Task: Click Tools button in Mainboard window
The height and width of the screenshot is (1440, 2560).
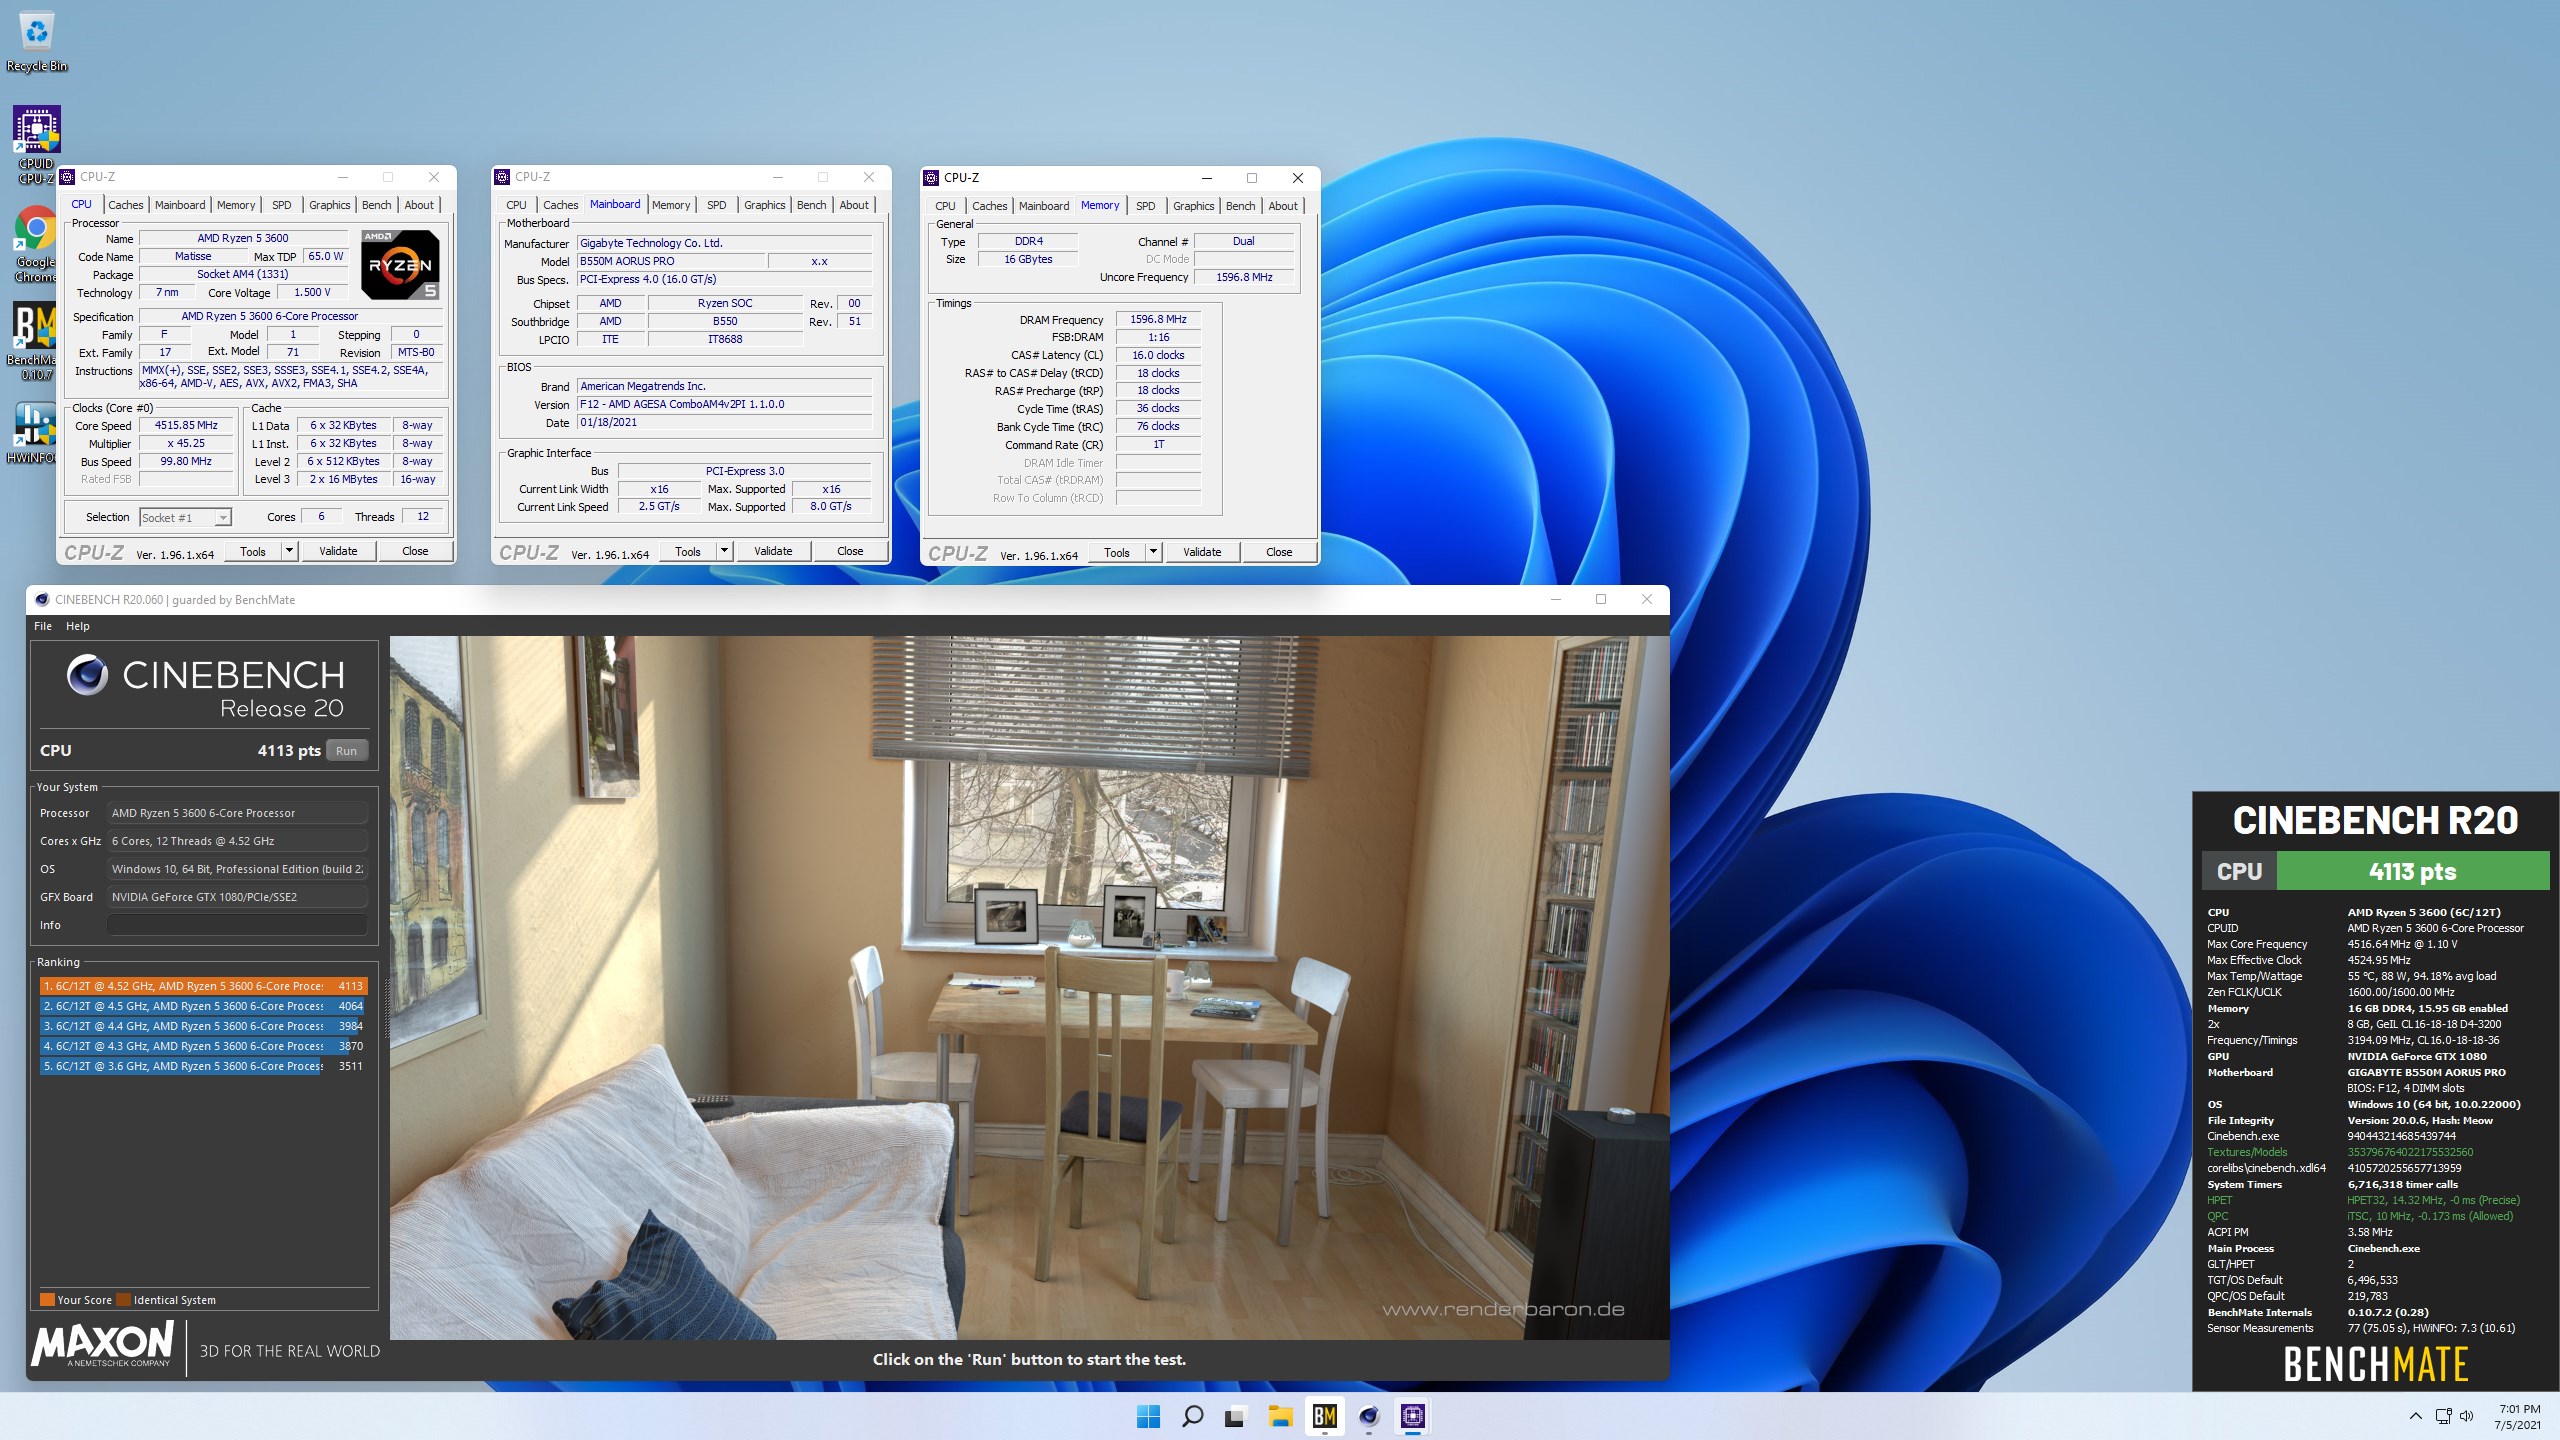Action: pos(688,551)
